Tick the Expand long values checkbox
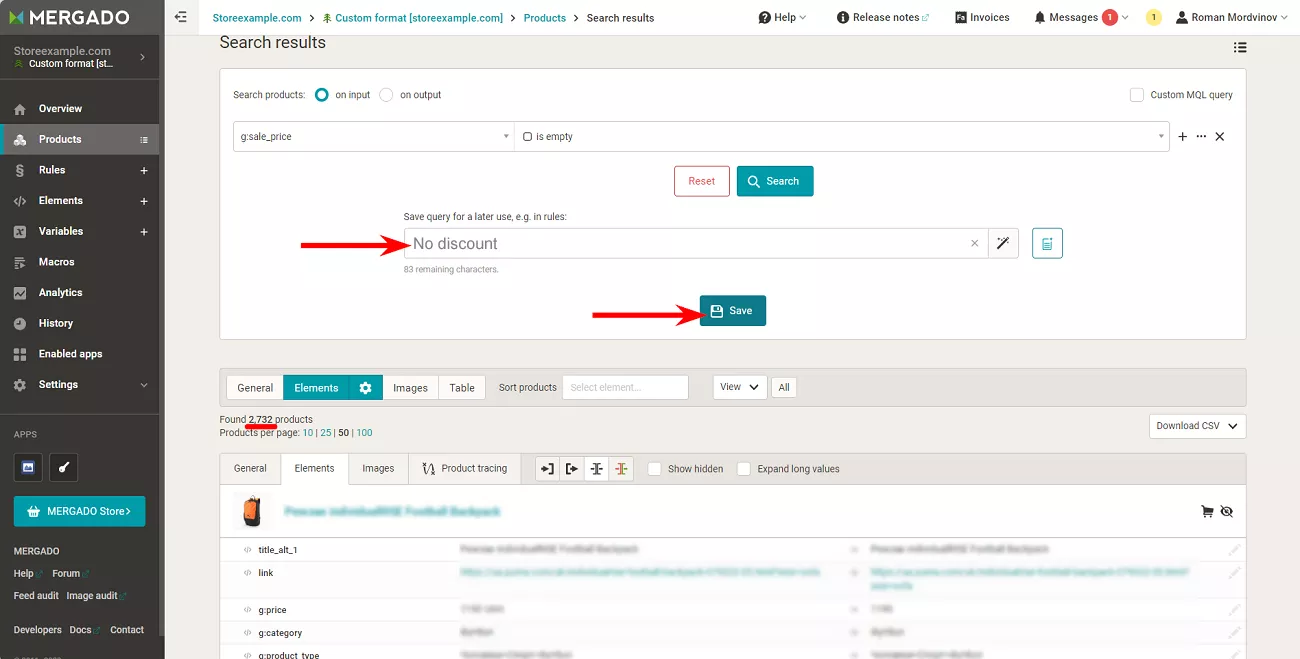This screenshot has width=1300, height=659. (744, 468)
